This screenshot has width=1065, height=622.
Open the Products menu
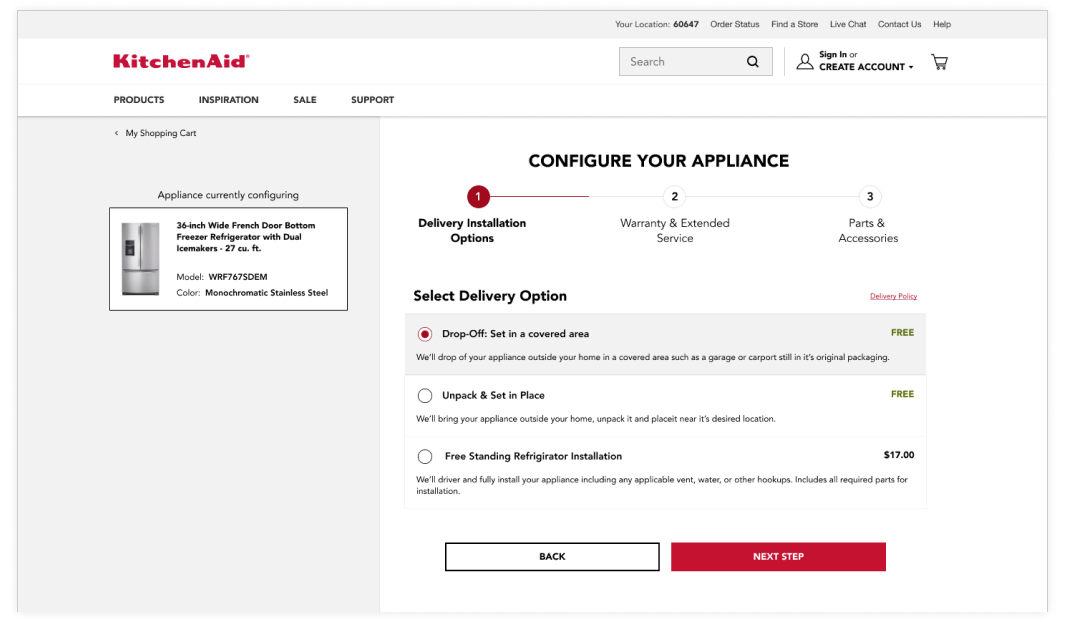(x=139, y=100)
